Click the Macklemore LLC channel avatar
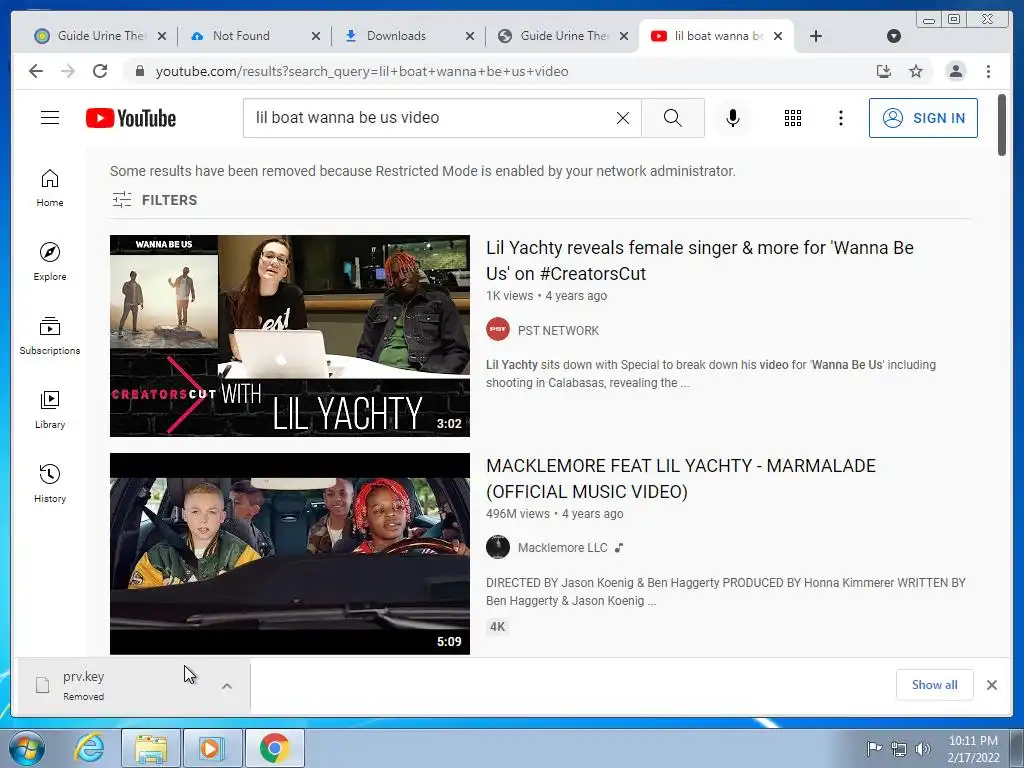The image size is (1024, 768). coord(498,547)
